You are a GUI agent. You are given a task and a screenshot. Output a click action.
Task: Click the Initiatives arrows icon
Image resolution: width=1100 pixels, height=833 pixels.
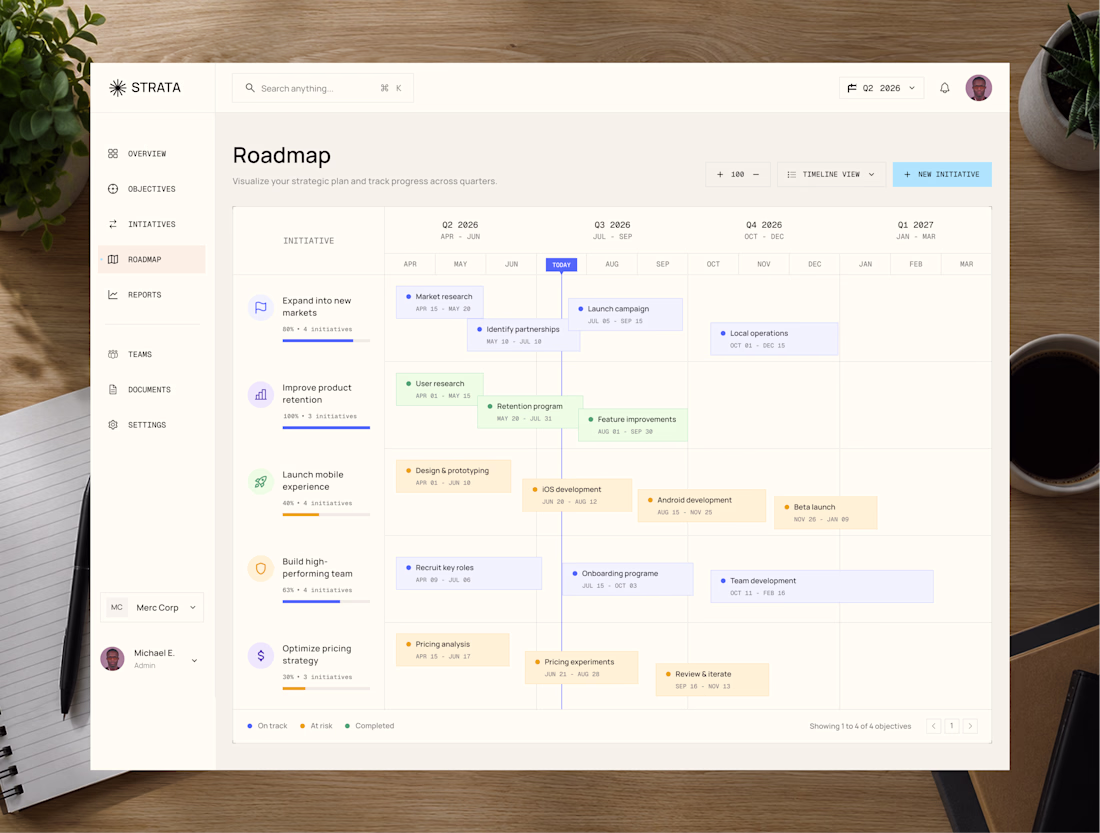pyautogui.click(x=113, y=224)
